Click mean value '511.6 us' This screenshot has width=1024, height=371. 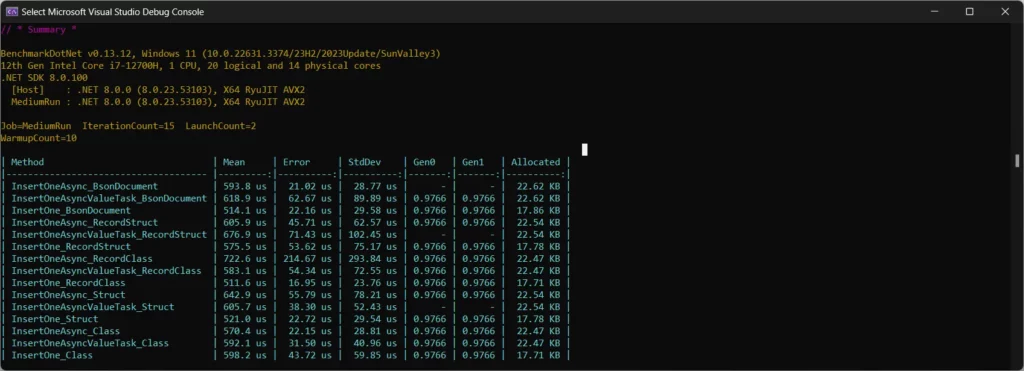pyautogui.click(x=245, y=283)
